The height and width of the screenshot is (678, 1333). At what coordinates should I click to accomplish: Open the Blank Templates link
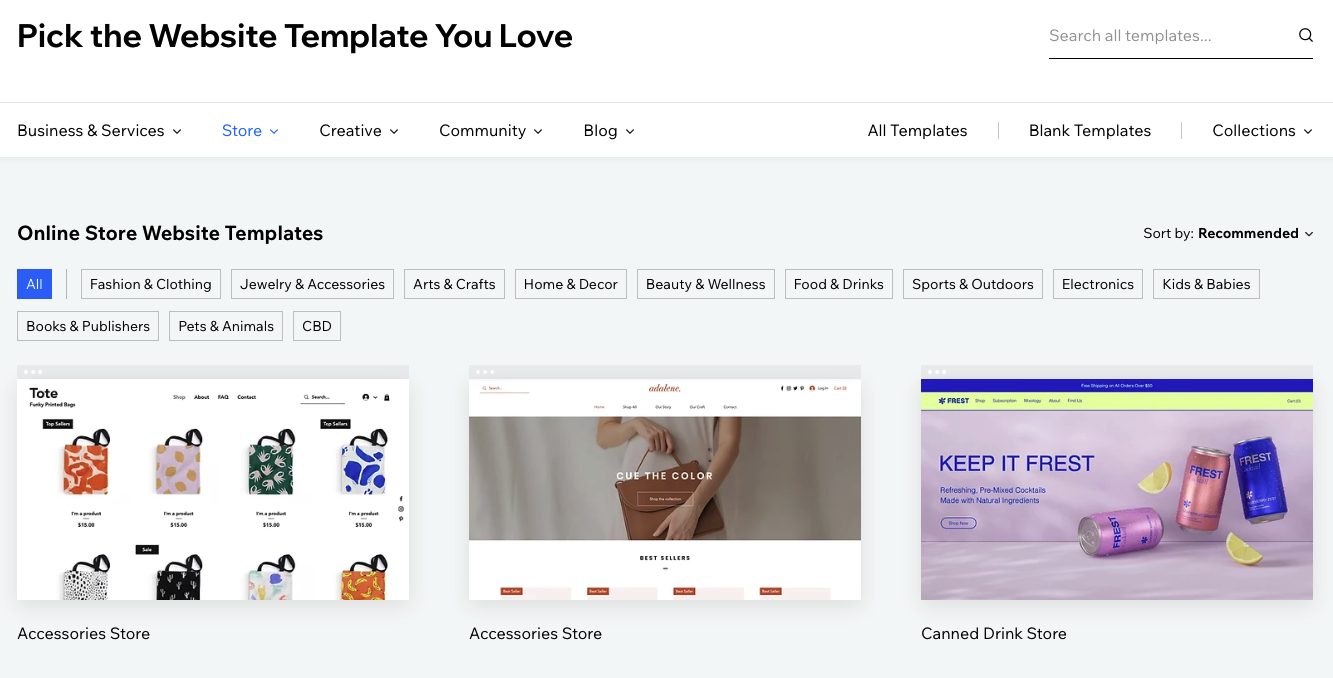(x=1090, y=130)
